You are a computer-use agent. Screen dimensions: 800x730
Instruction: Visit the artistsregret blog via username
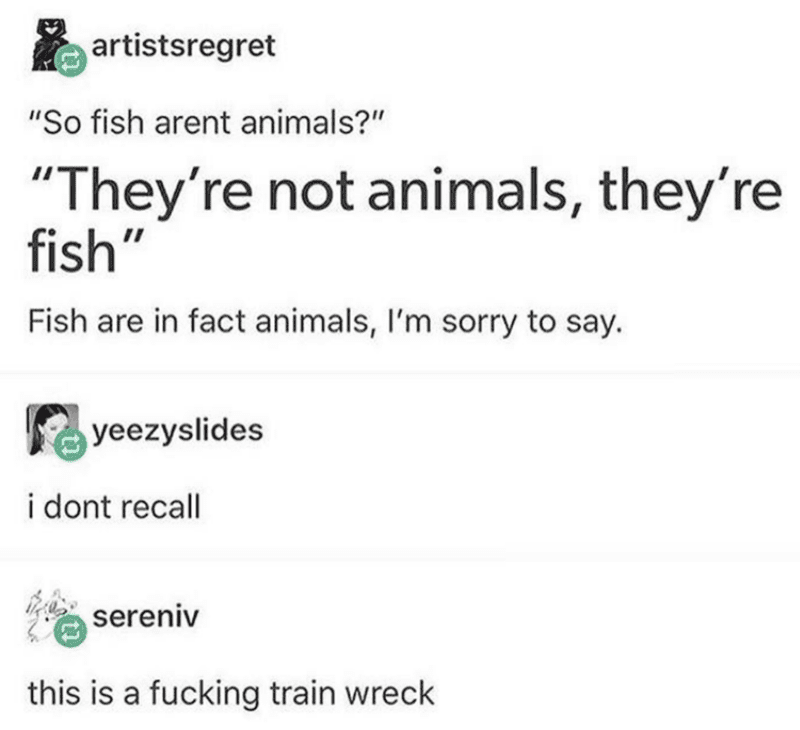(184, 46)
